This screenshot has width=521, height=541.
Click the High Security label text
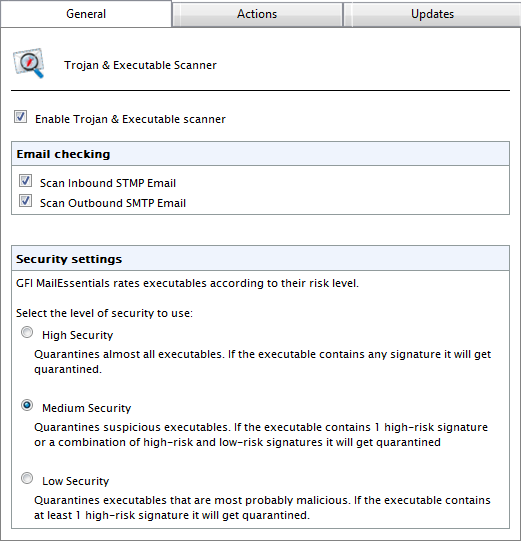(x=78, y=335)
